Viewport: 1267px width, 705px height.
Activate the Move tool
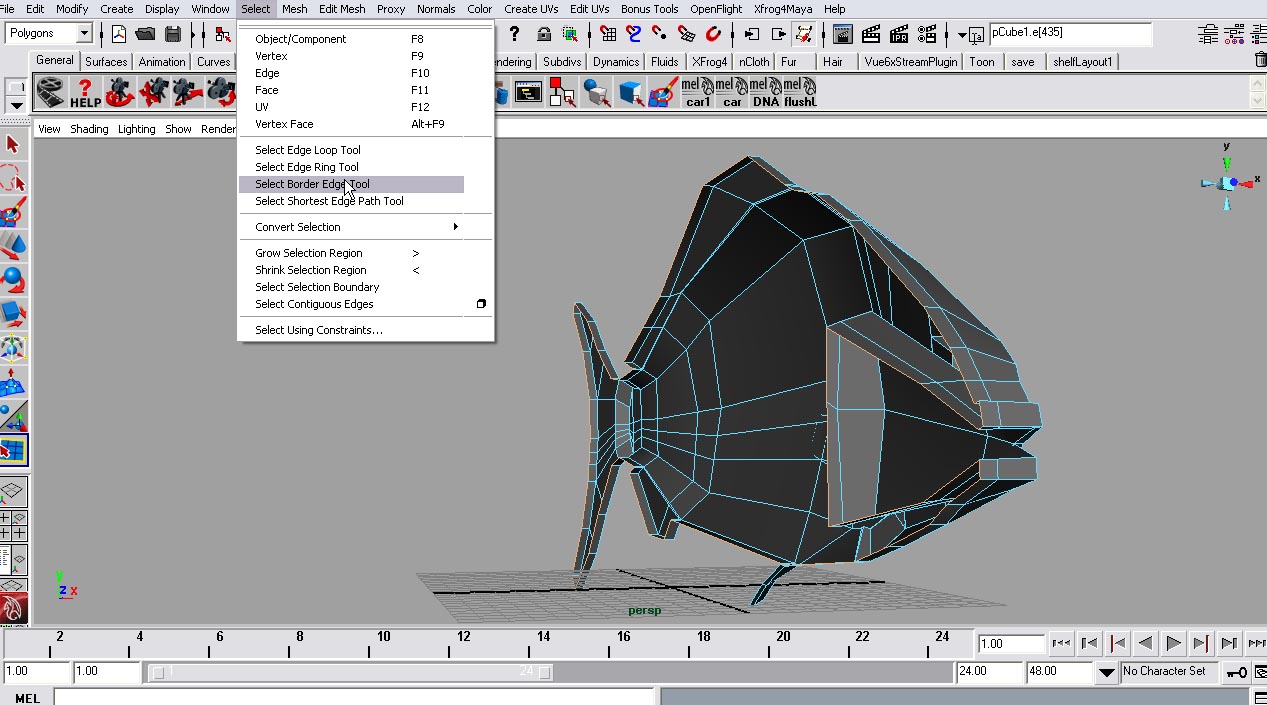pyautogui.click(x=13, y=246)
